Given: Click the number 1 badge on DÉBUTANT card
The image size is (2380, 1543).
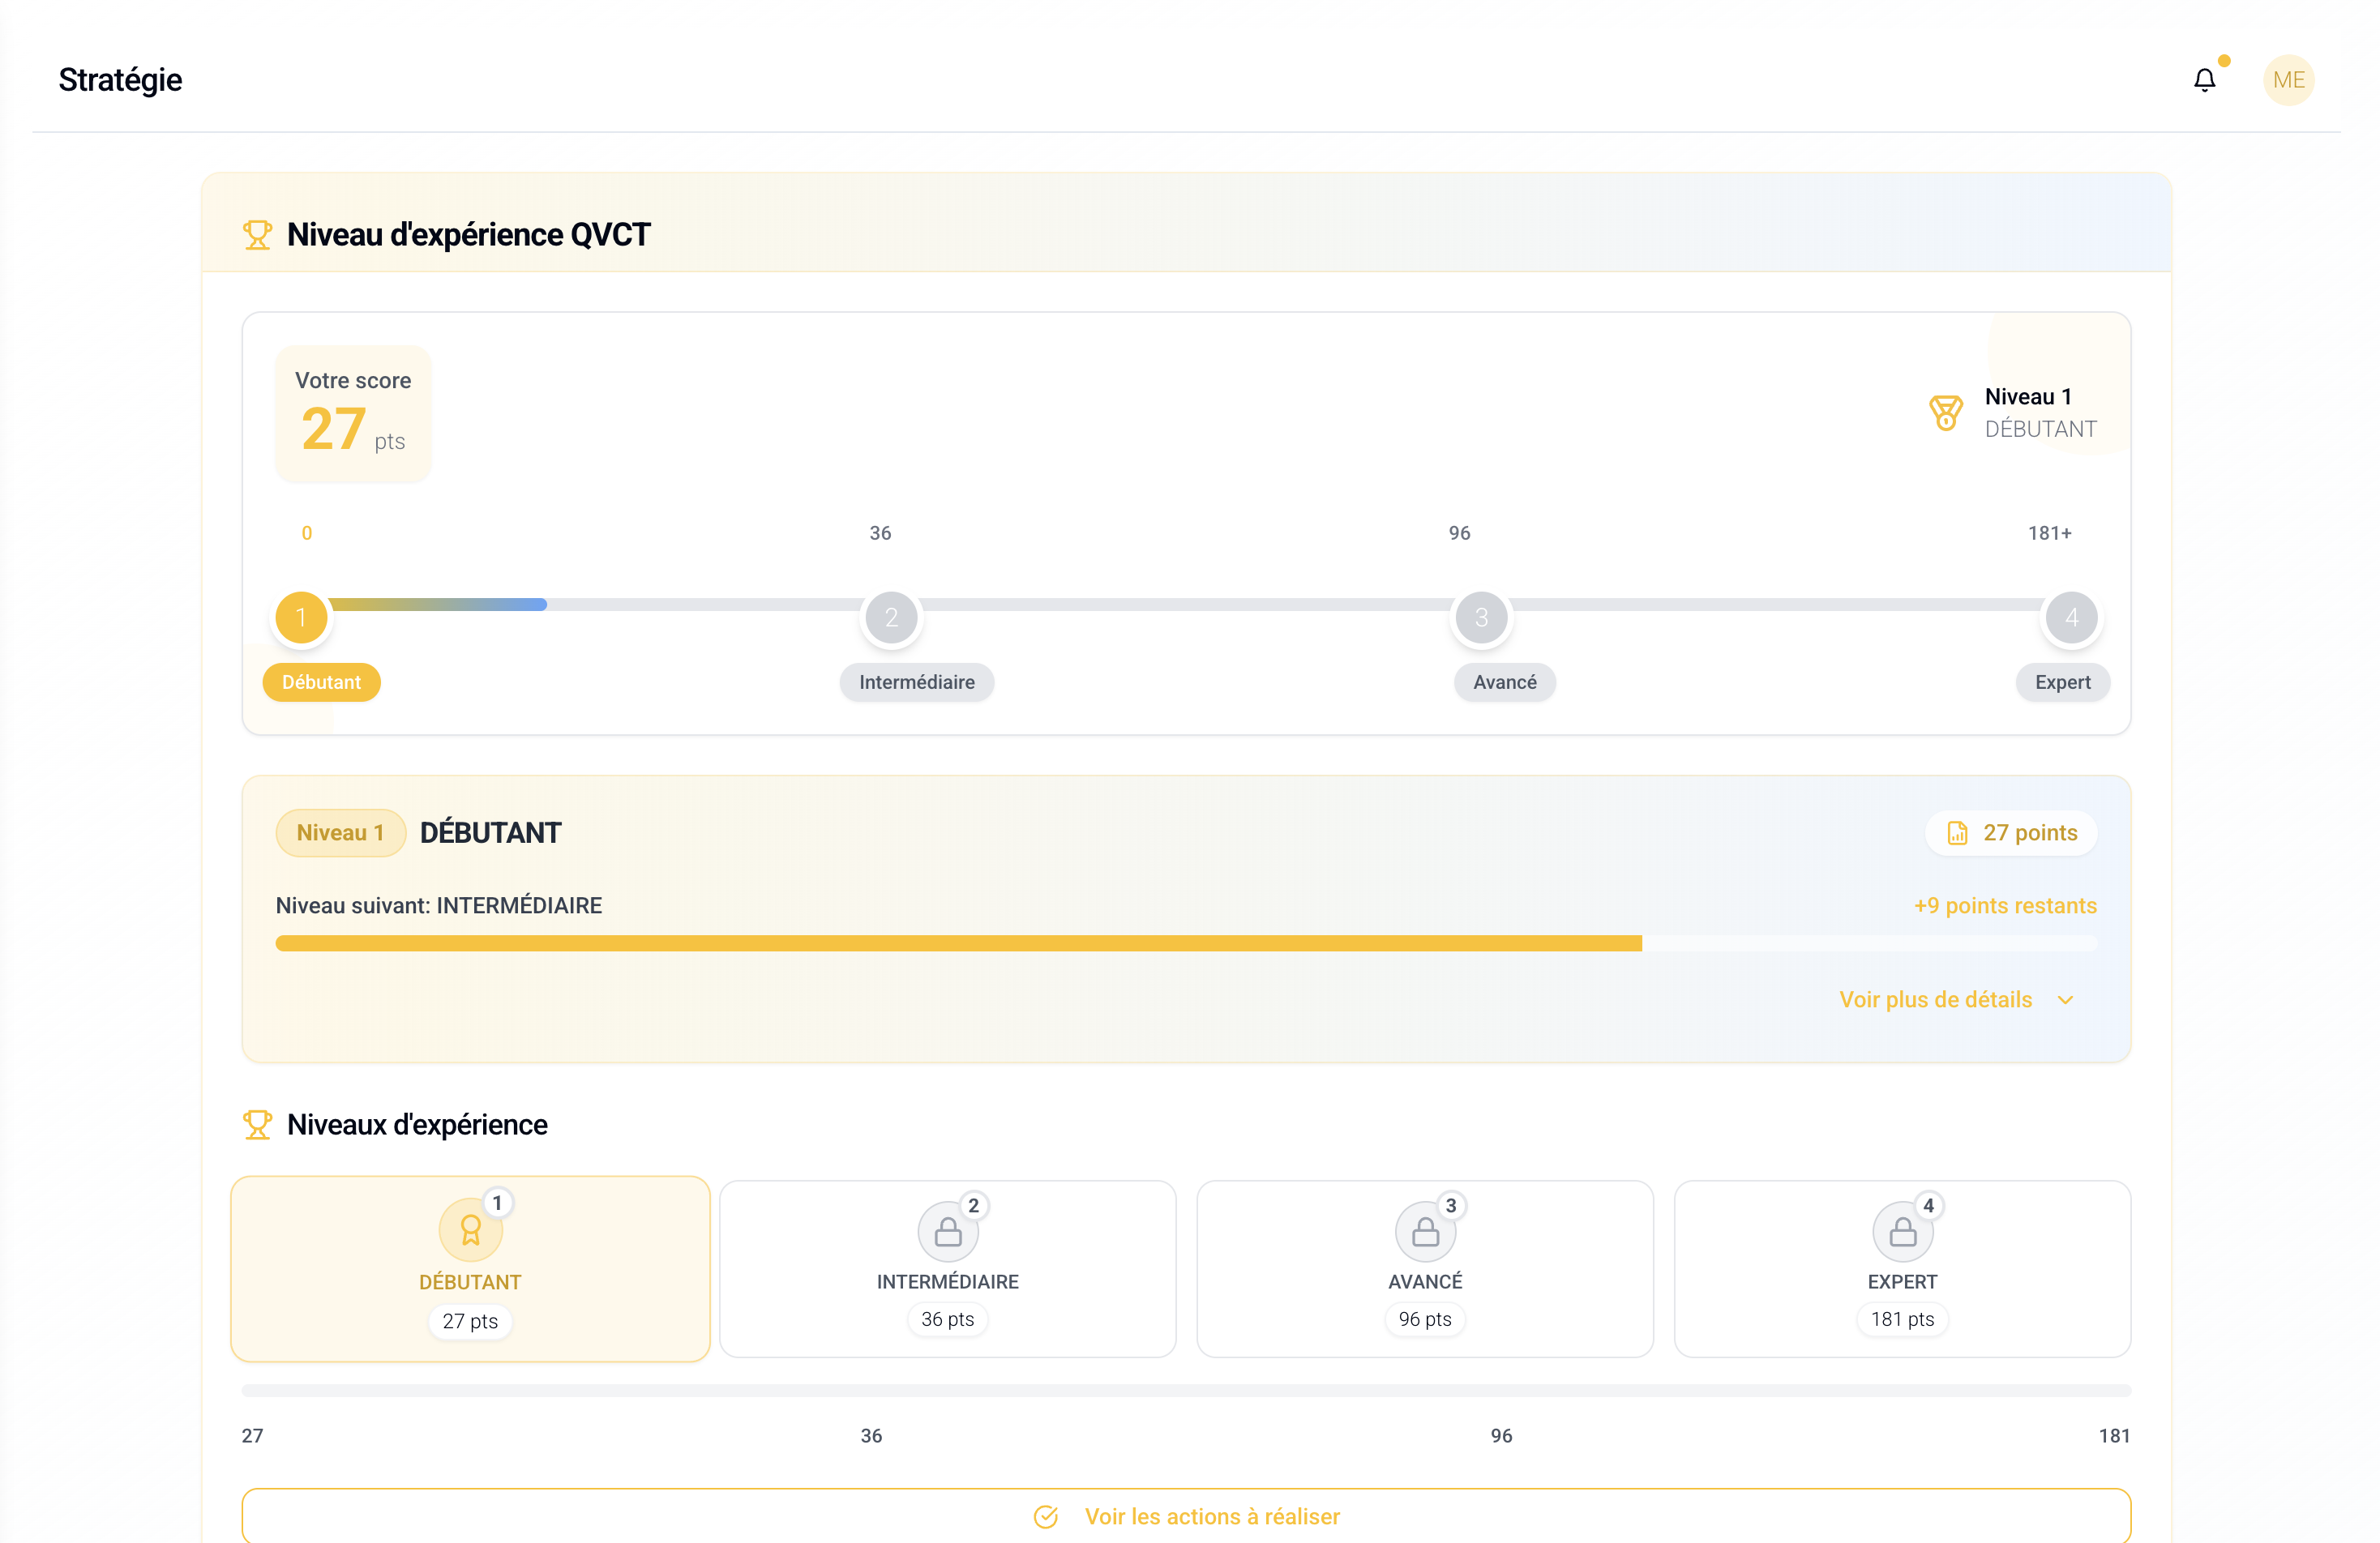Looking at the screenshot, I should click(497, 1203).
